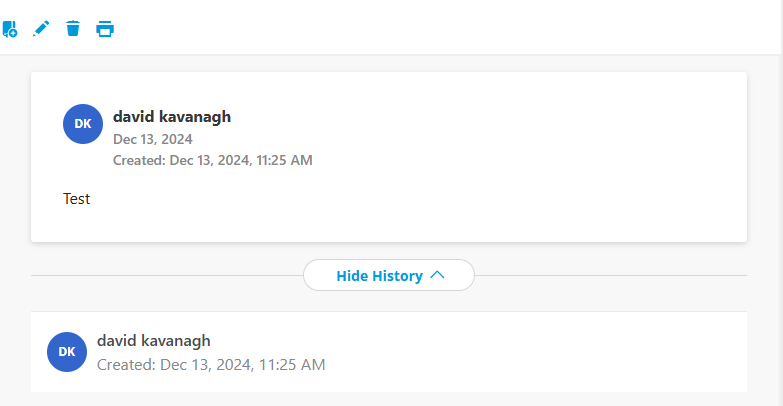783x406 pixels.
Task: Print the note with the printer icon
Action: coord(105,29)
